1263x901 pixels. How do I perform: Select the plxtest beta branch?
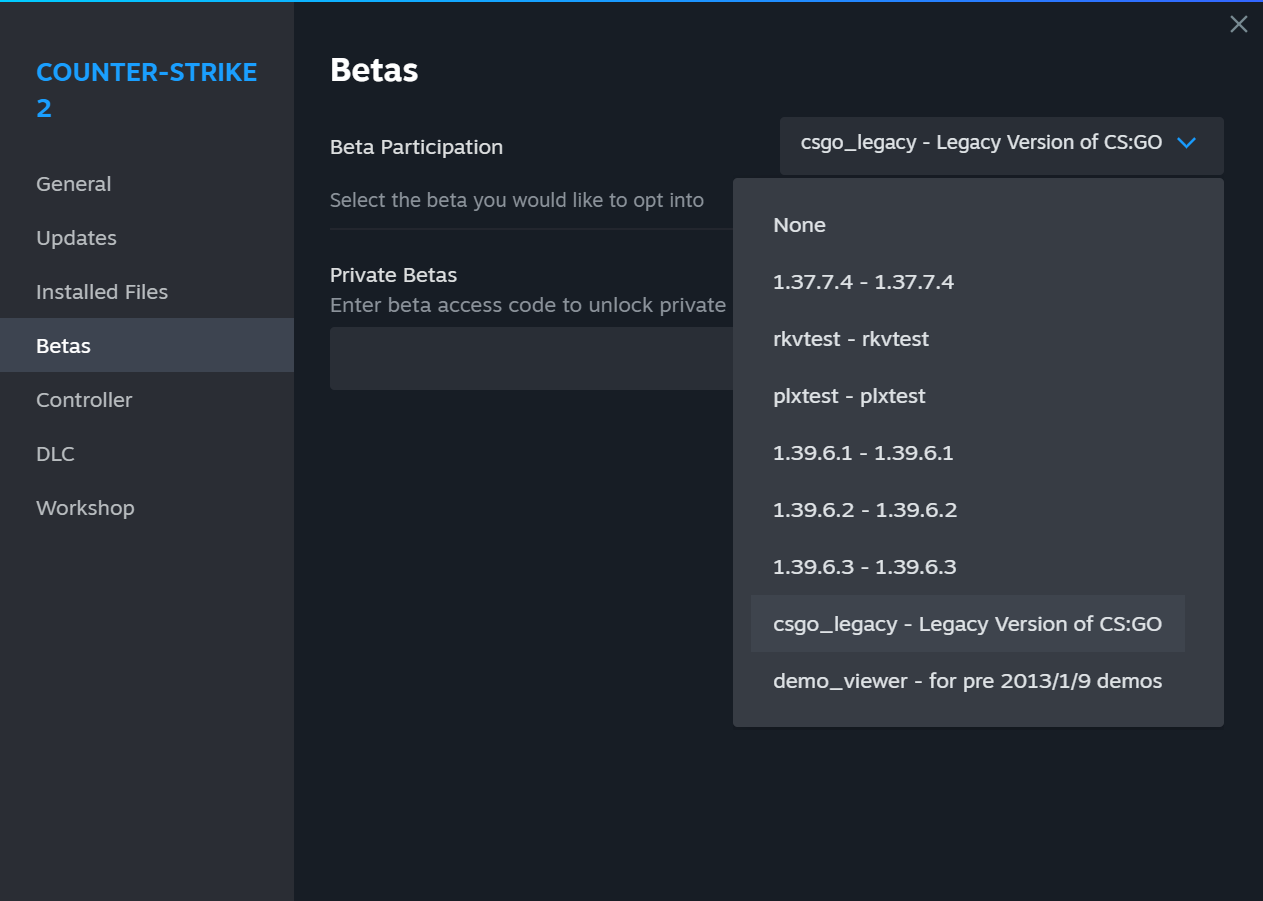coord(849,396)
